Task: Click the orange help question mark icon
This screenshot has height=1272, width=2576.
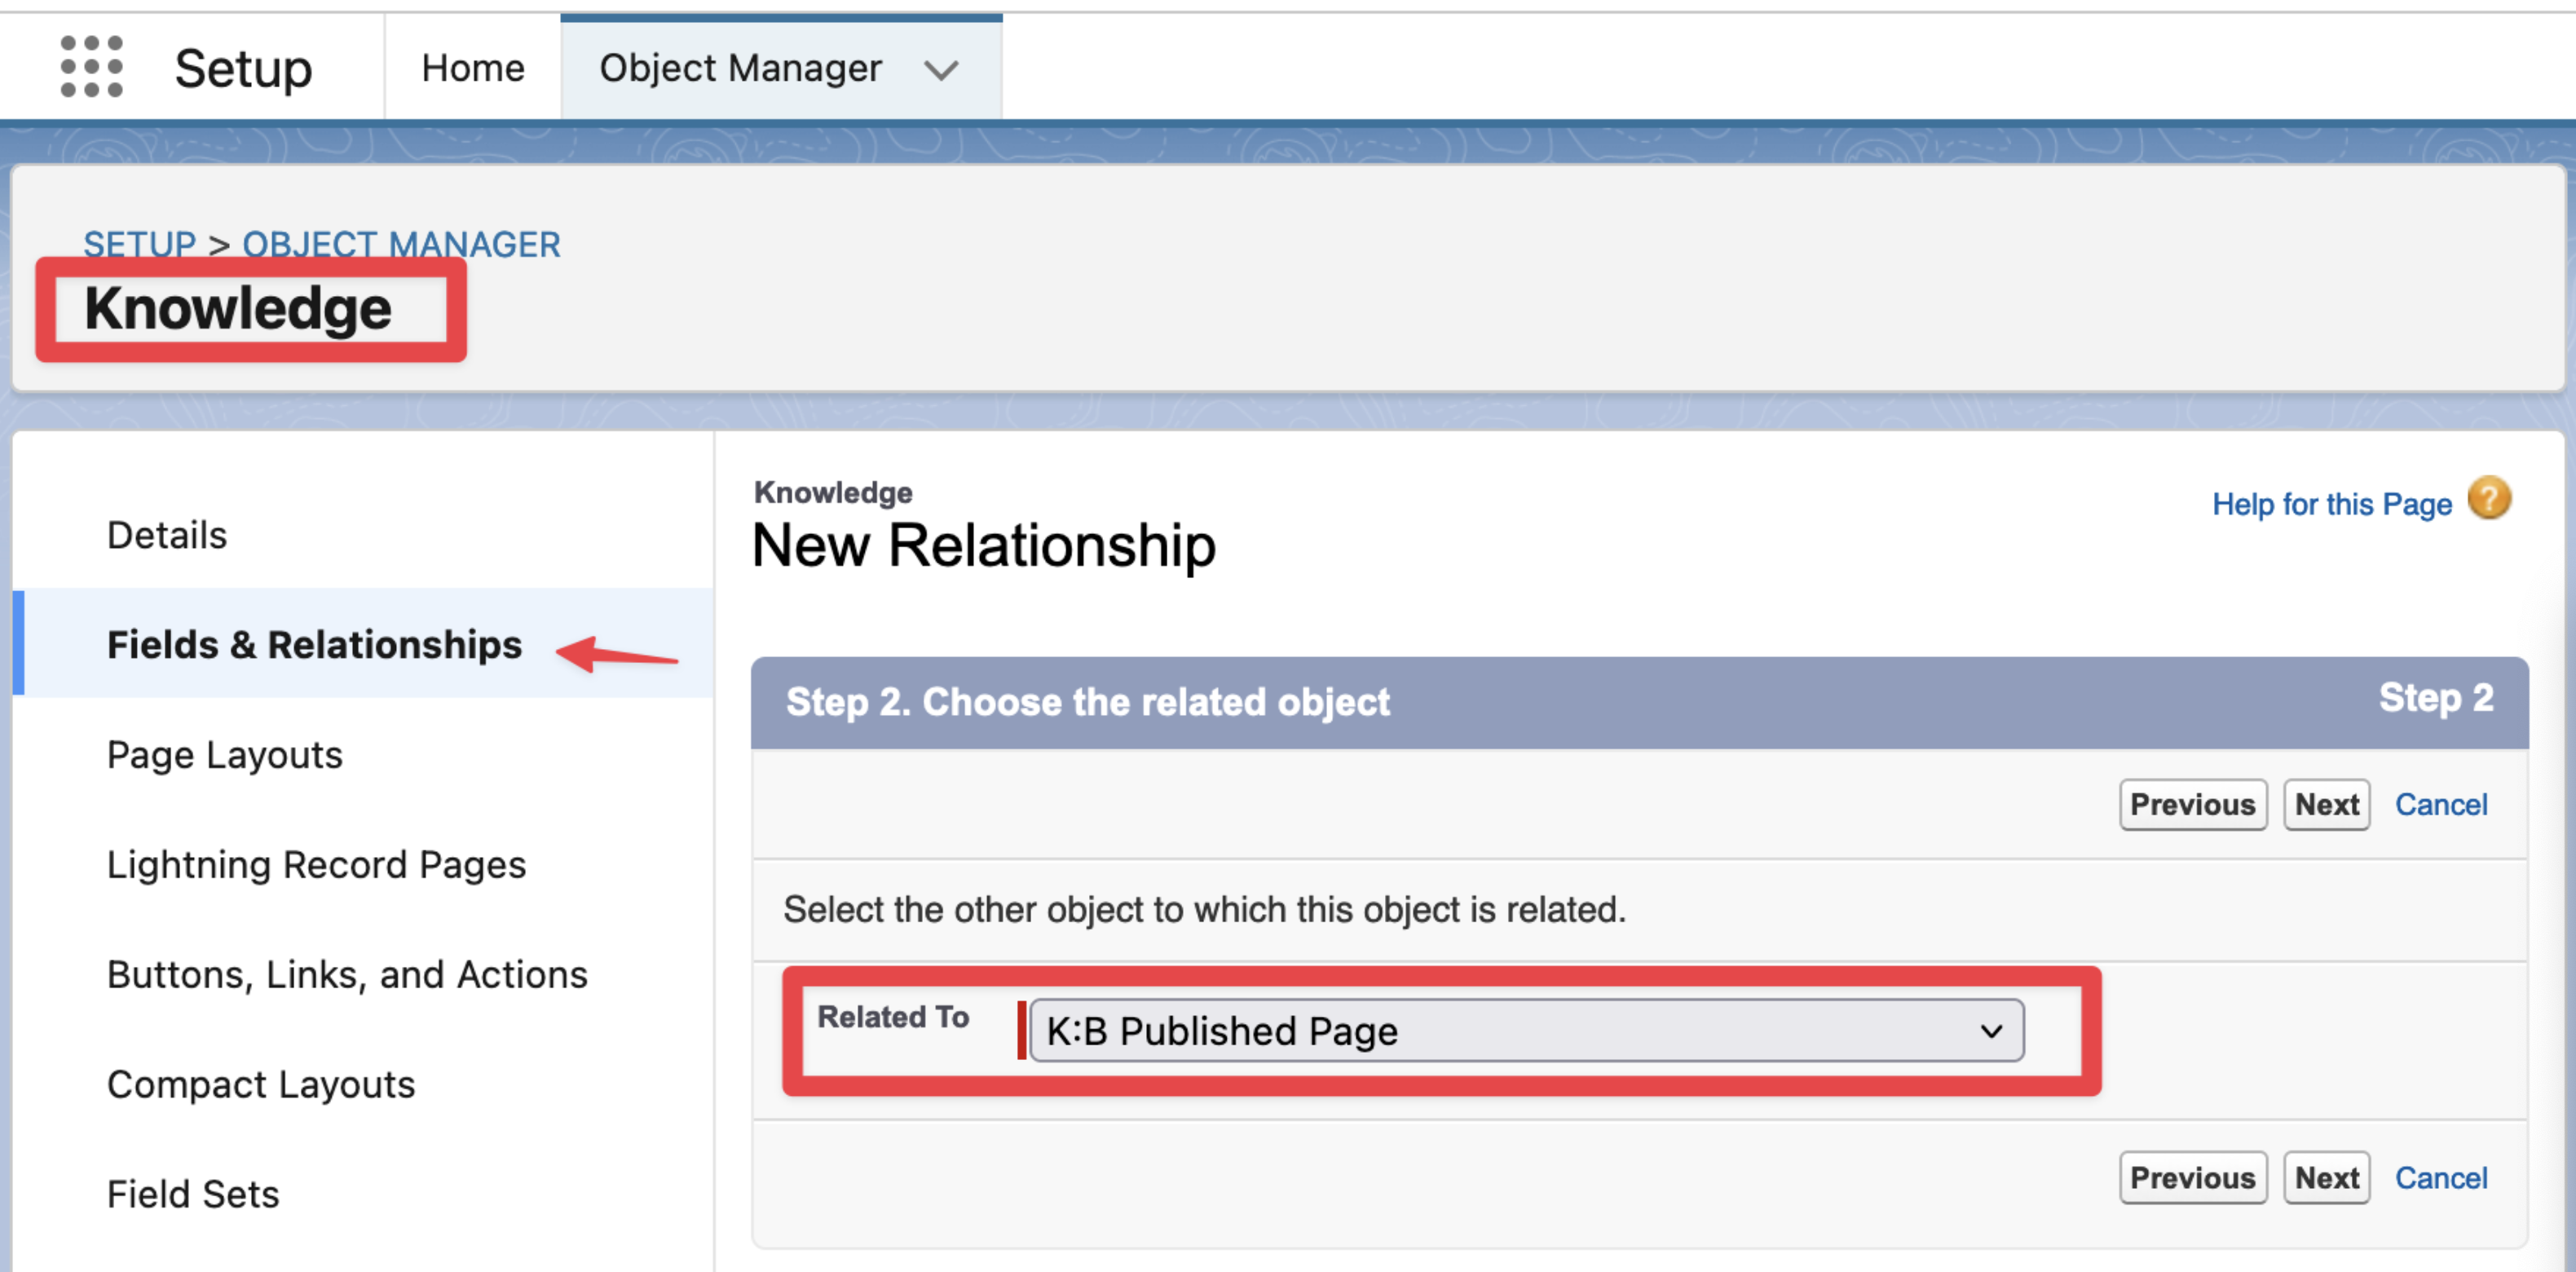Action: click(x=2489, y=499)
